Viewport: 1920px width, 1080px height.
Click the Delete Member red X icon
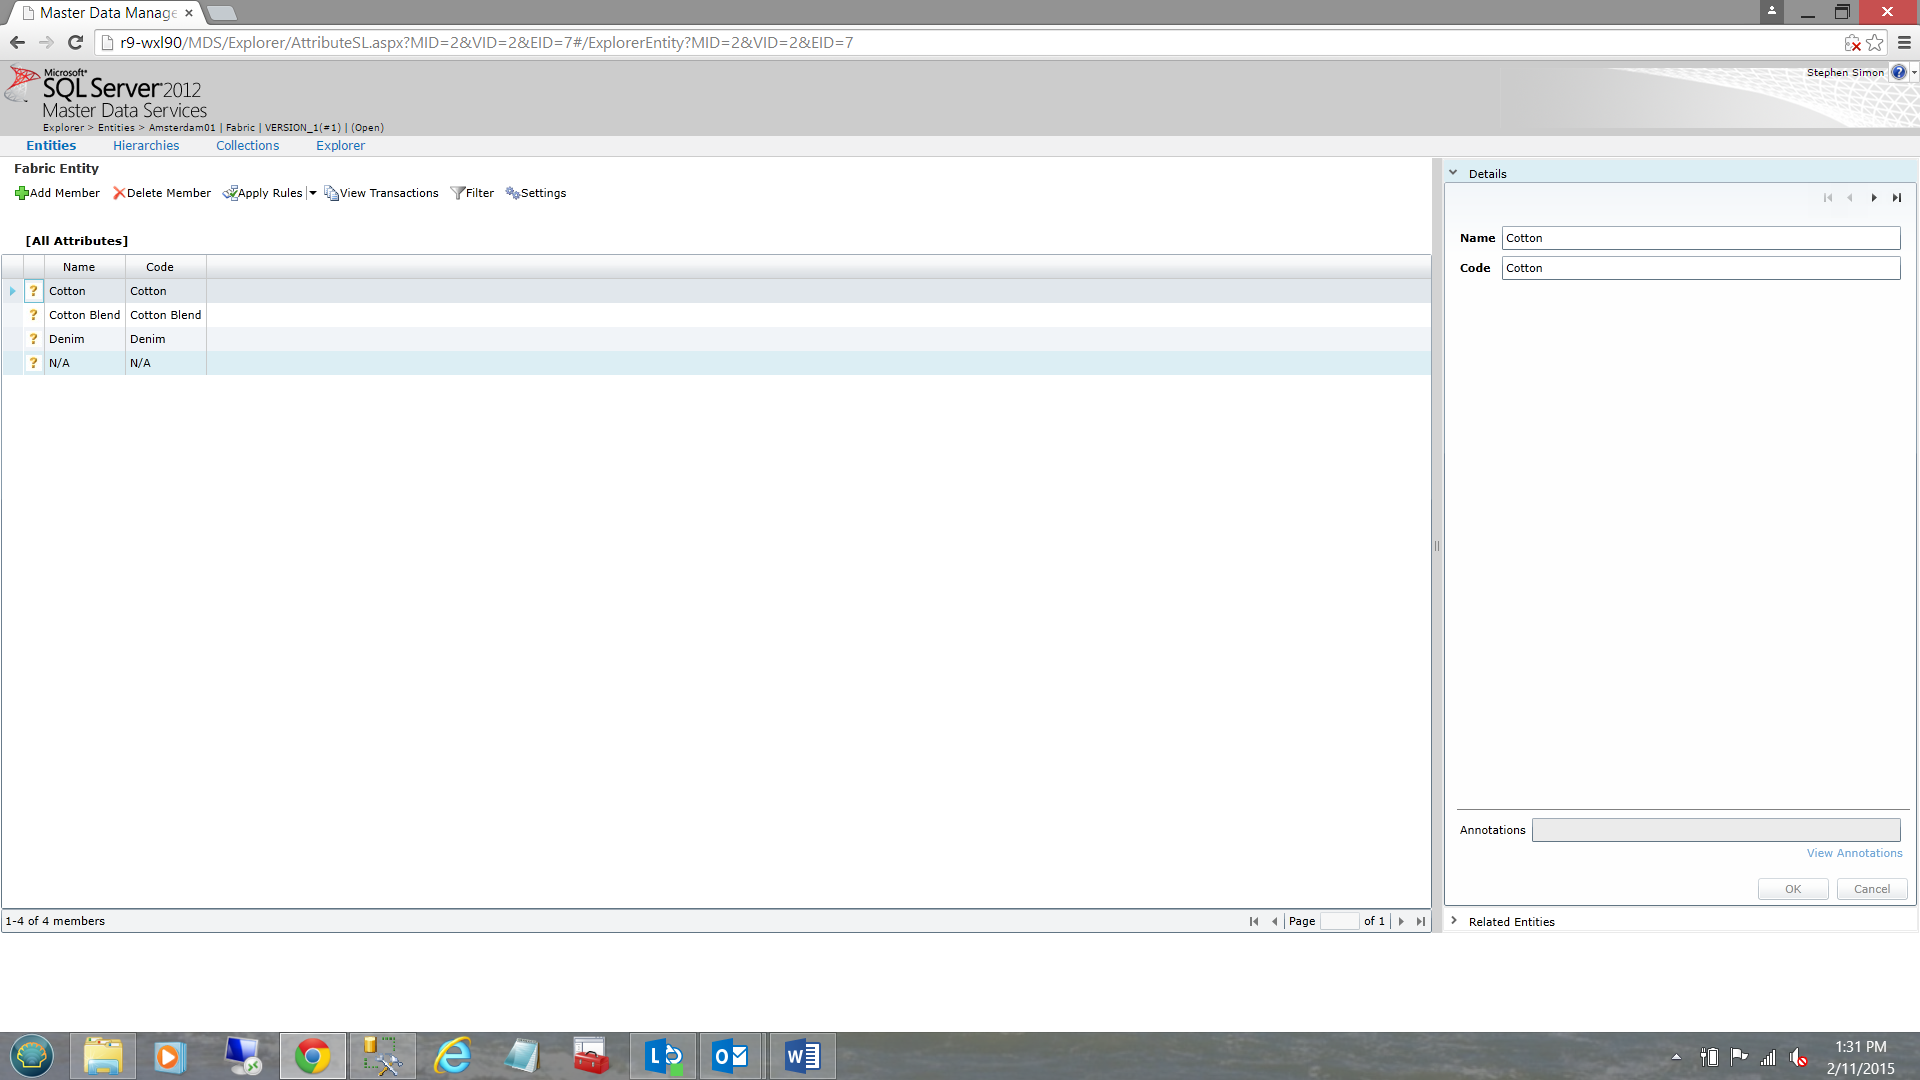119,193
